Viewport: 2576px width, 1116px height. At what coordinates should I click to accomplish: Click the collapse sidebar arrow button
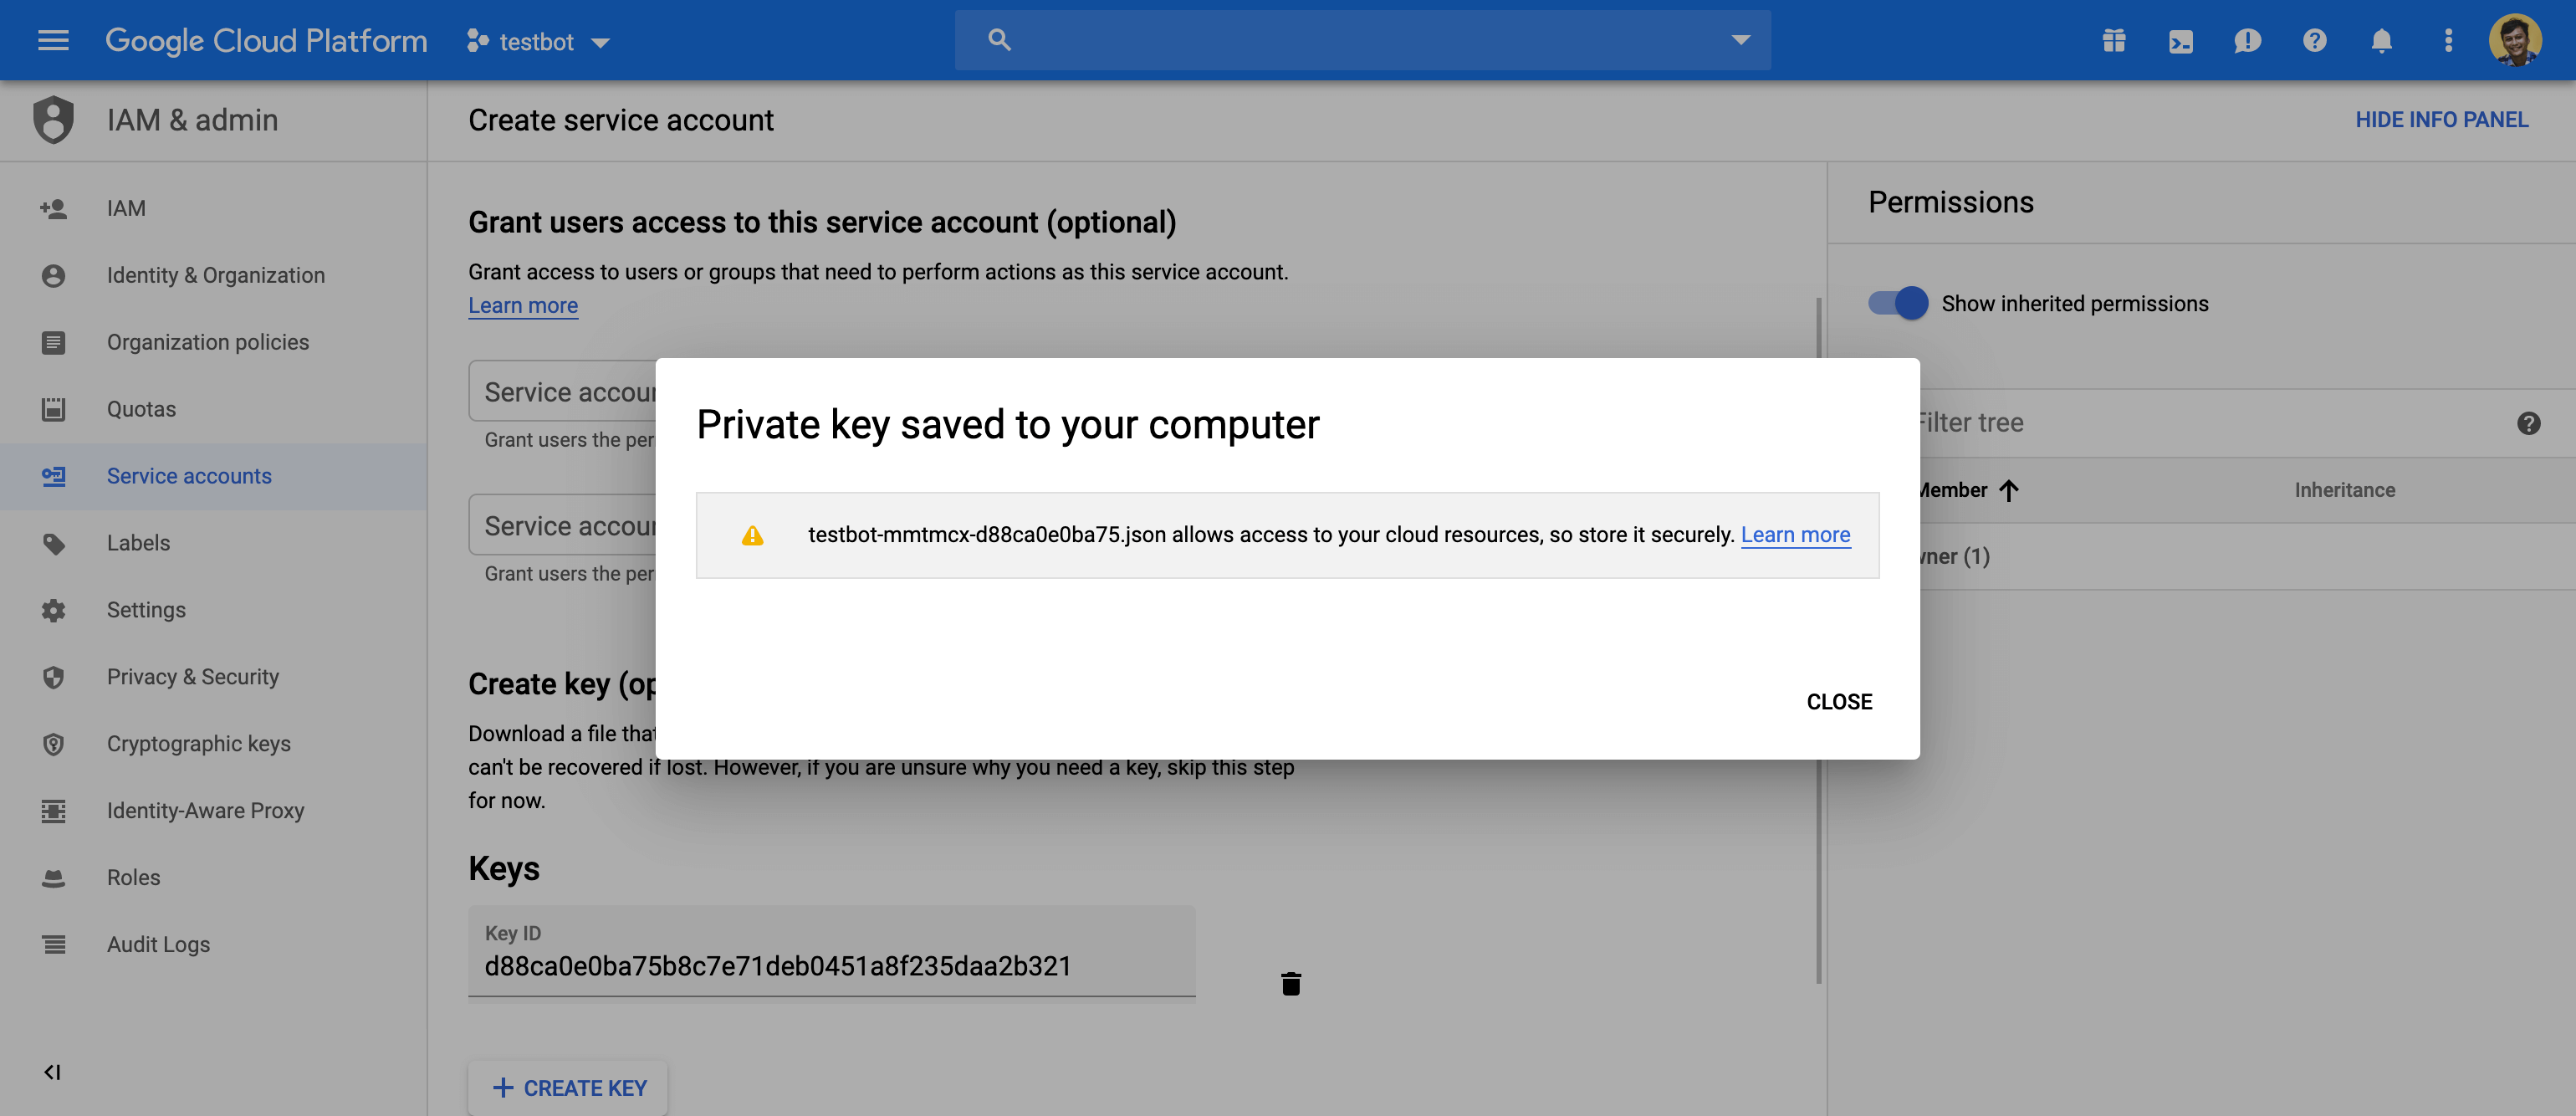click(51, 1070)
